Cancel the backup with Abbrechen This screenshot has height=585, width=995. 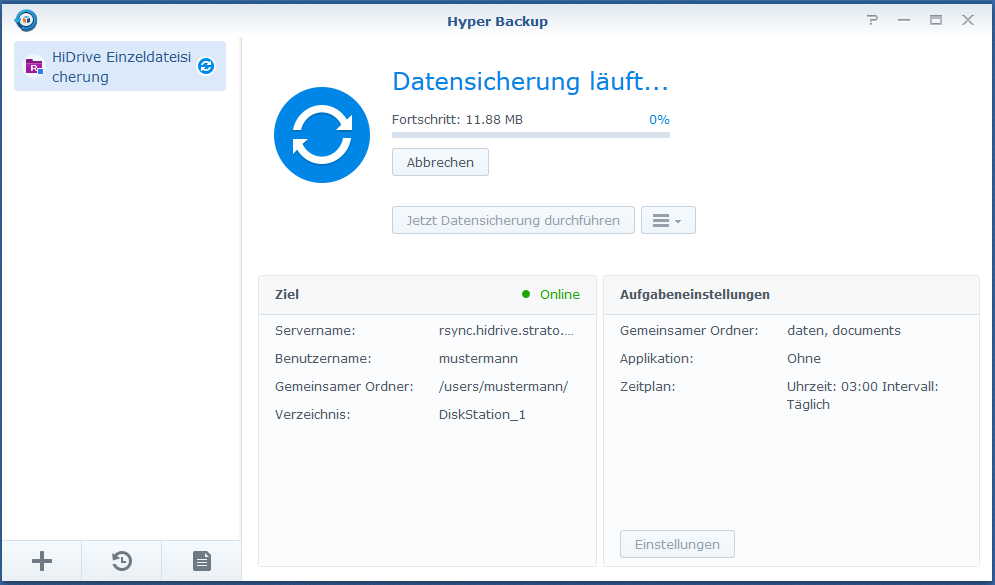tap(440, 162)
